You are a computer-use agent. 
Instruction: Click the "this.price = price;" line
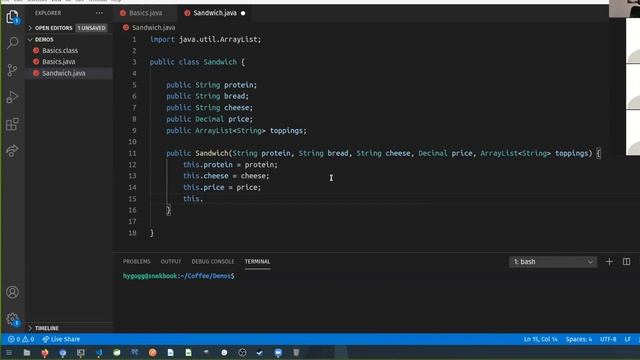point(222,187)
